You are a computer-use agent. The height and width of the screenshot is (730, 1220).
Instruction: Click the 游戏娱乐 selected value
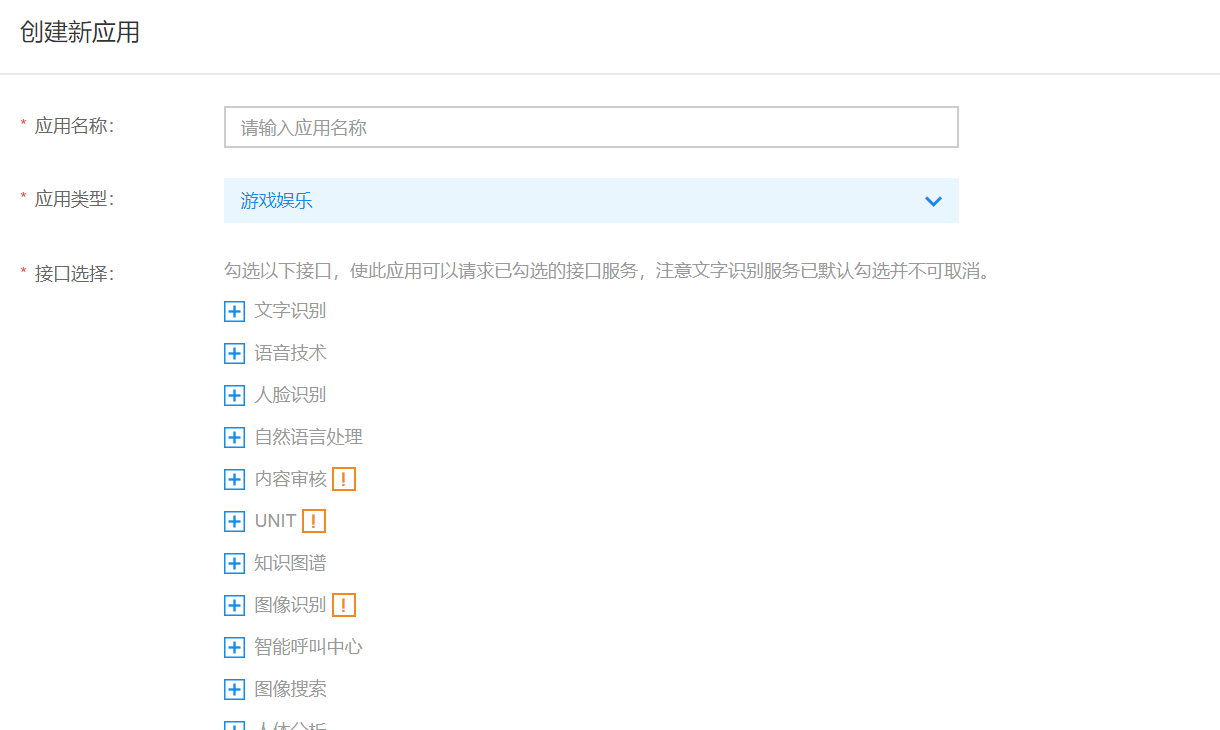click(x=276, y=201)
